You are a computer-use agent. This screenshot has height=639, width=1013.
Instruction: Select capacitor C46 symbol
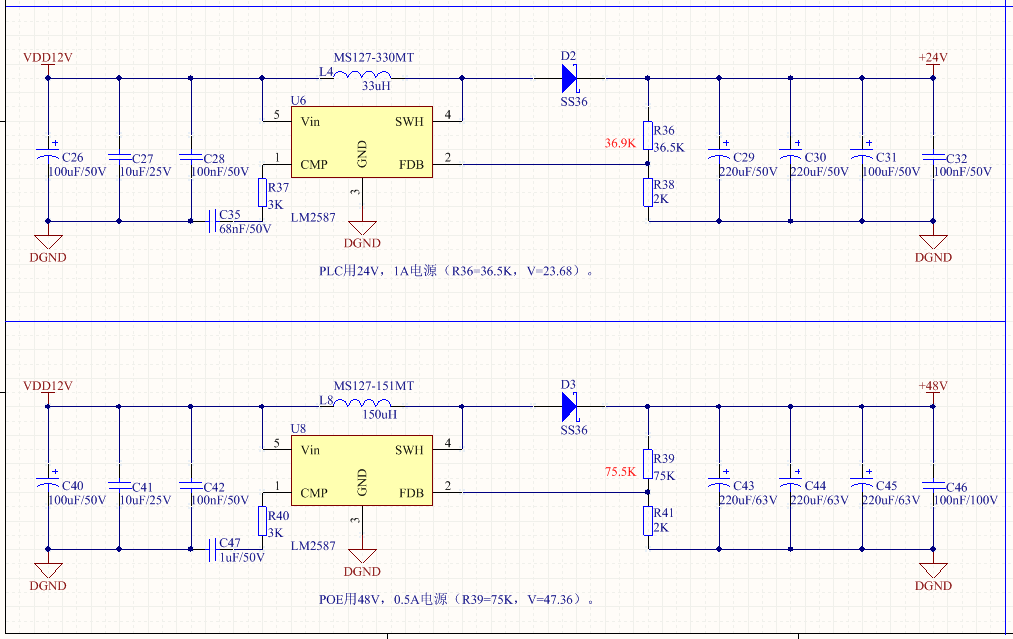[933, 485]
